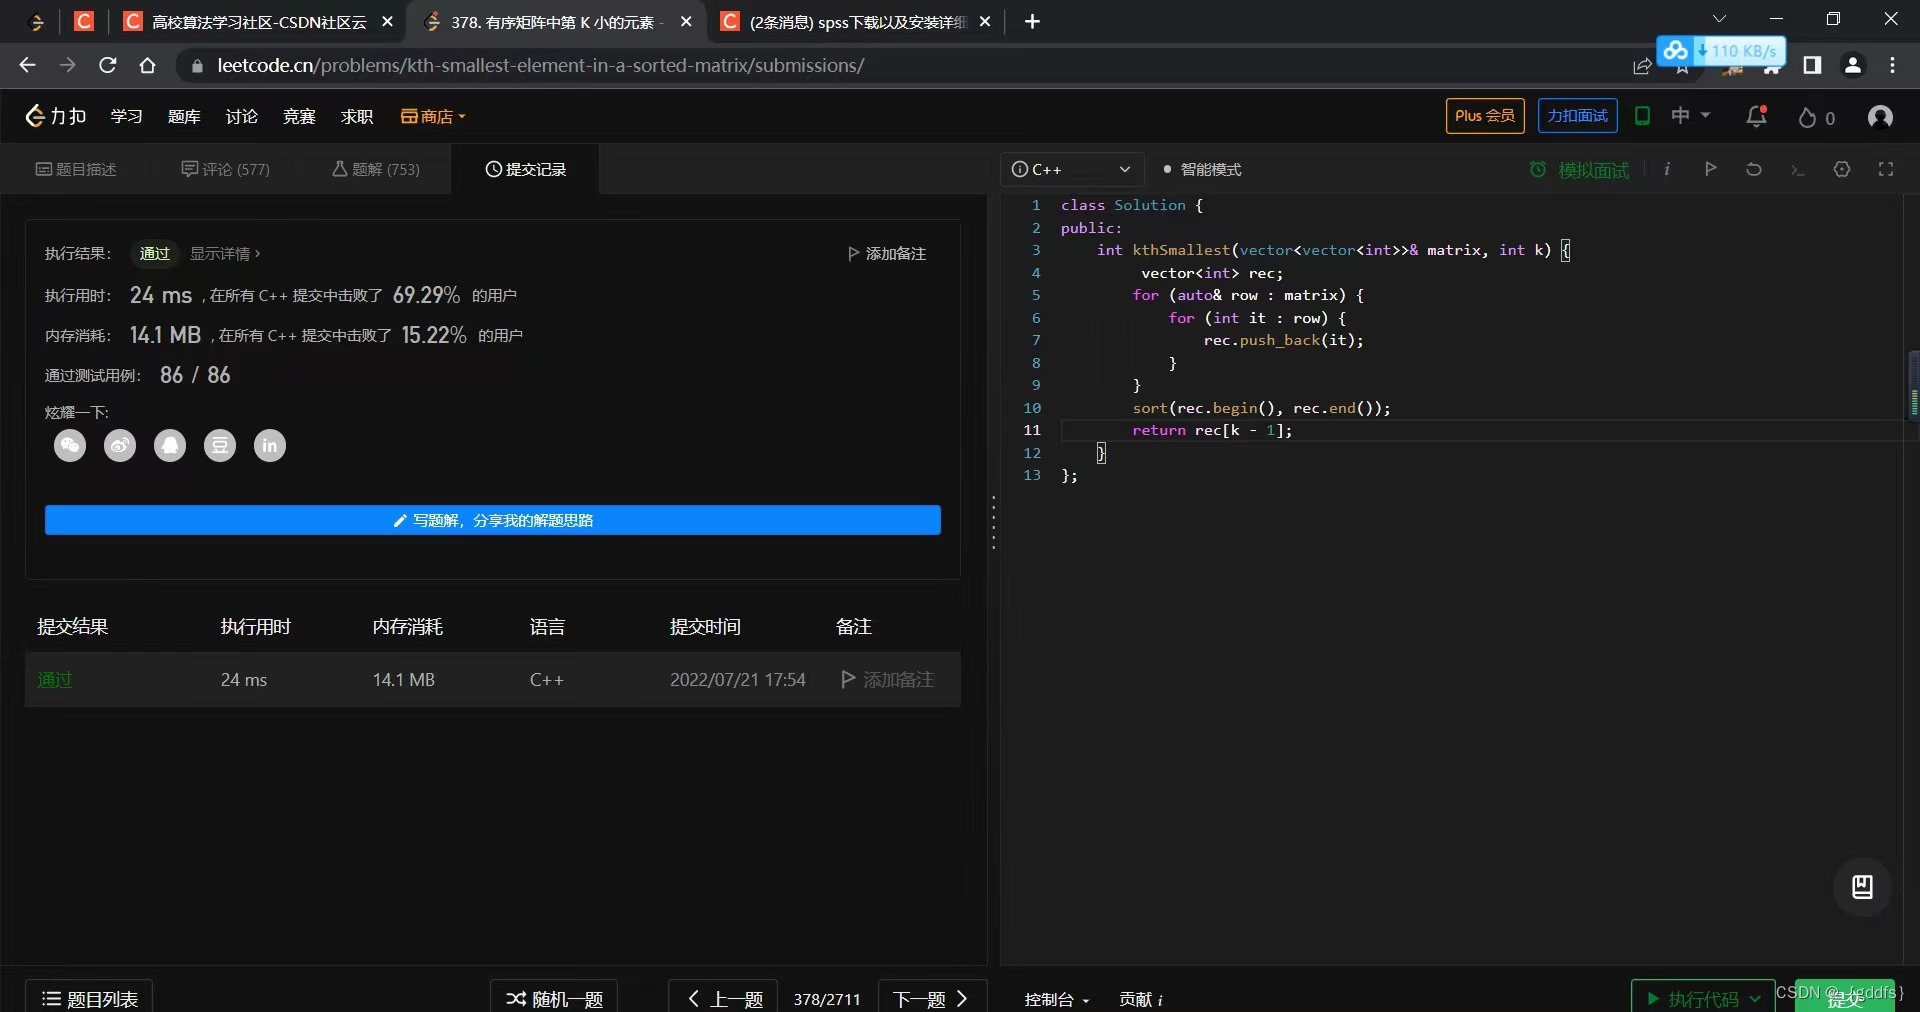Screen dimensions: 1920x1012
Task: Share result via the QQ icon
Action: (170, 446)
